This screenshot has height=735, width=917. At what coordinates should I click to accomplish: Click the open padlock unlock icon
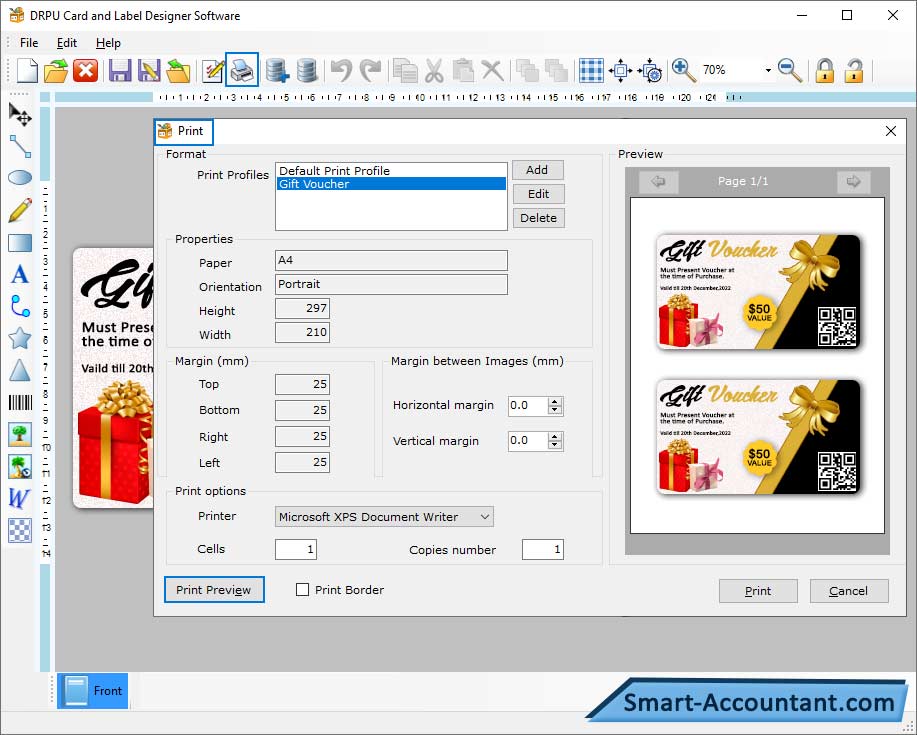pyautogui.click(x=854, y=71)
